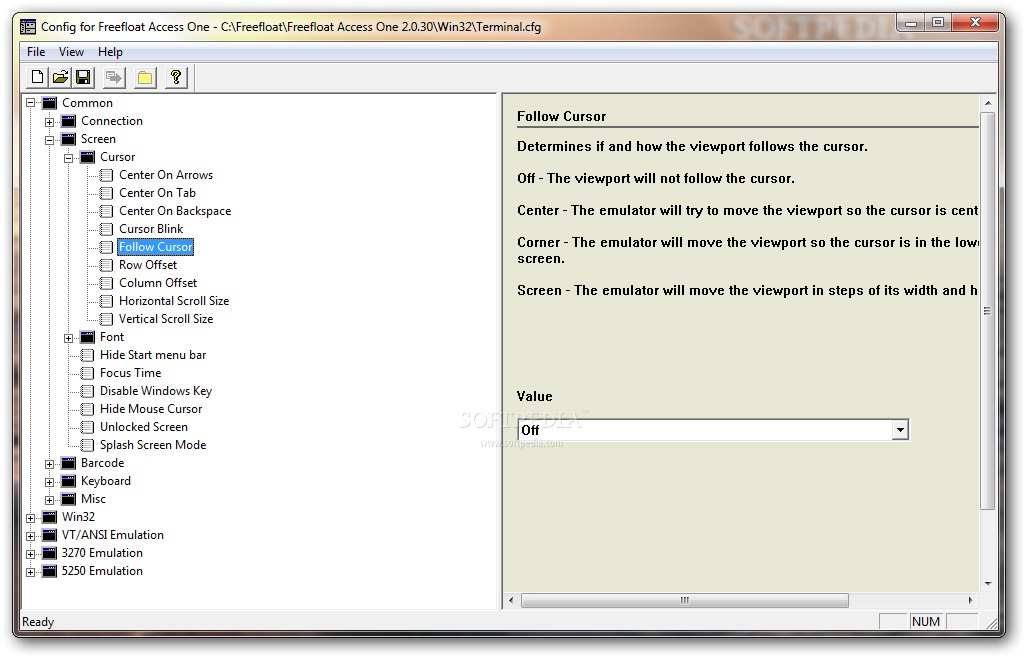Click the Common folder icon in the tree
The image size is (1026, 658).
point(50,103)
